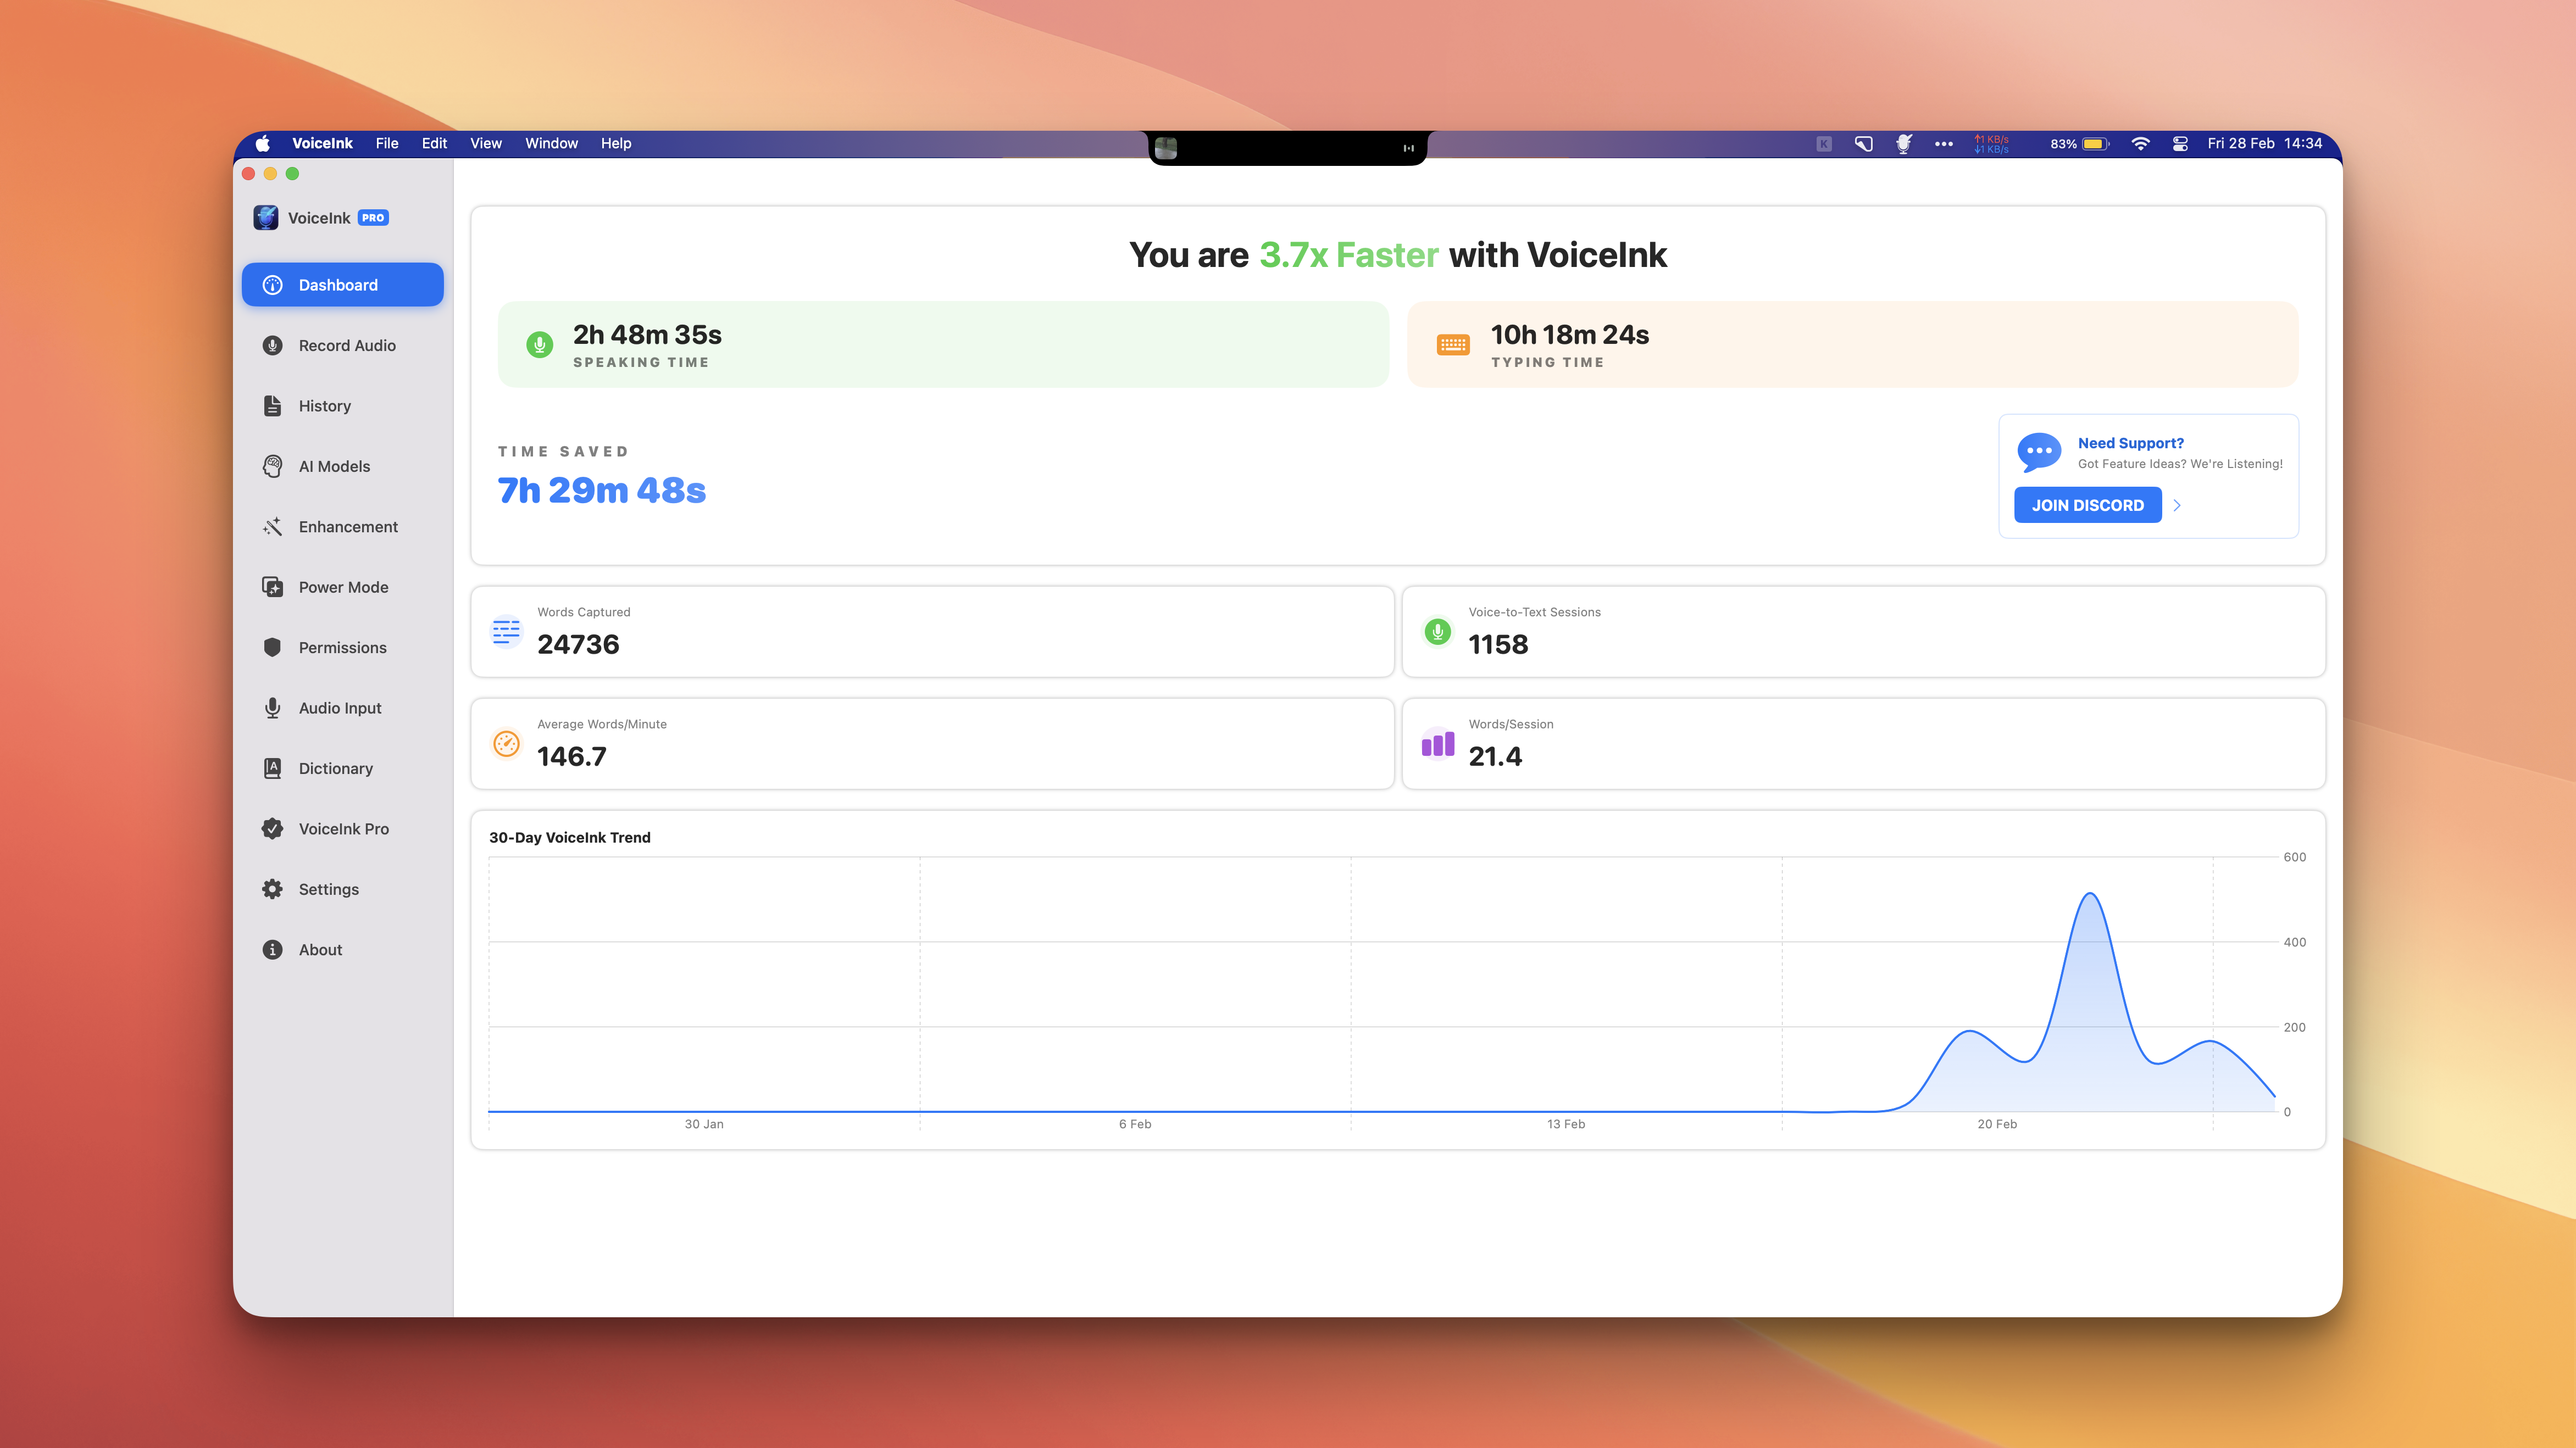Click the About info icon
Screen dimensions: 2576x1448
(272, 949)
